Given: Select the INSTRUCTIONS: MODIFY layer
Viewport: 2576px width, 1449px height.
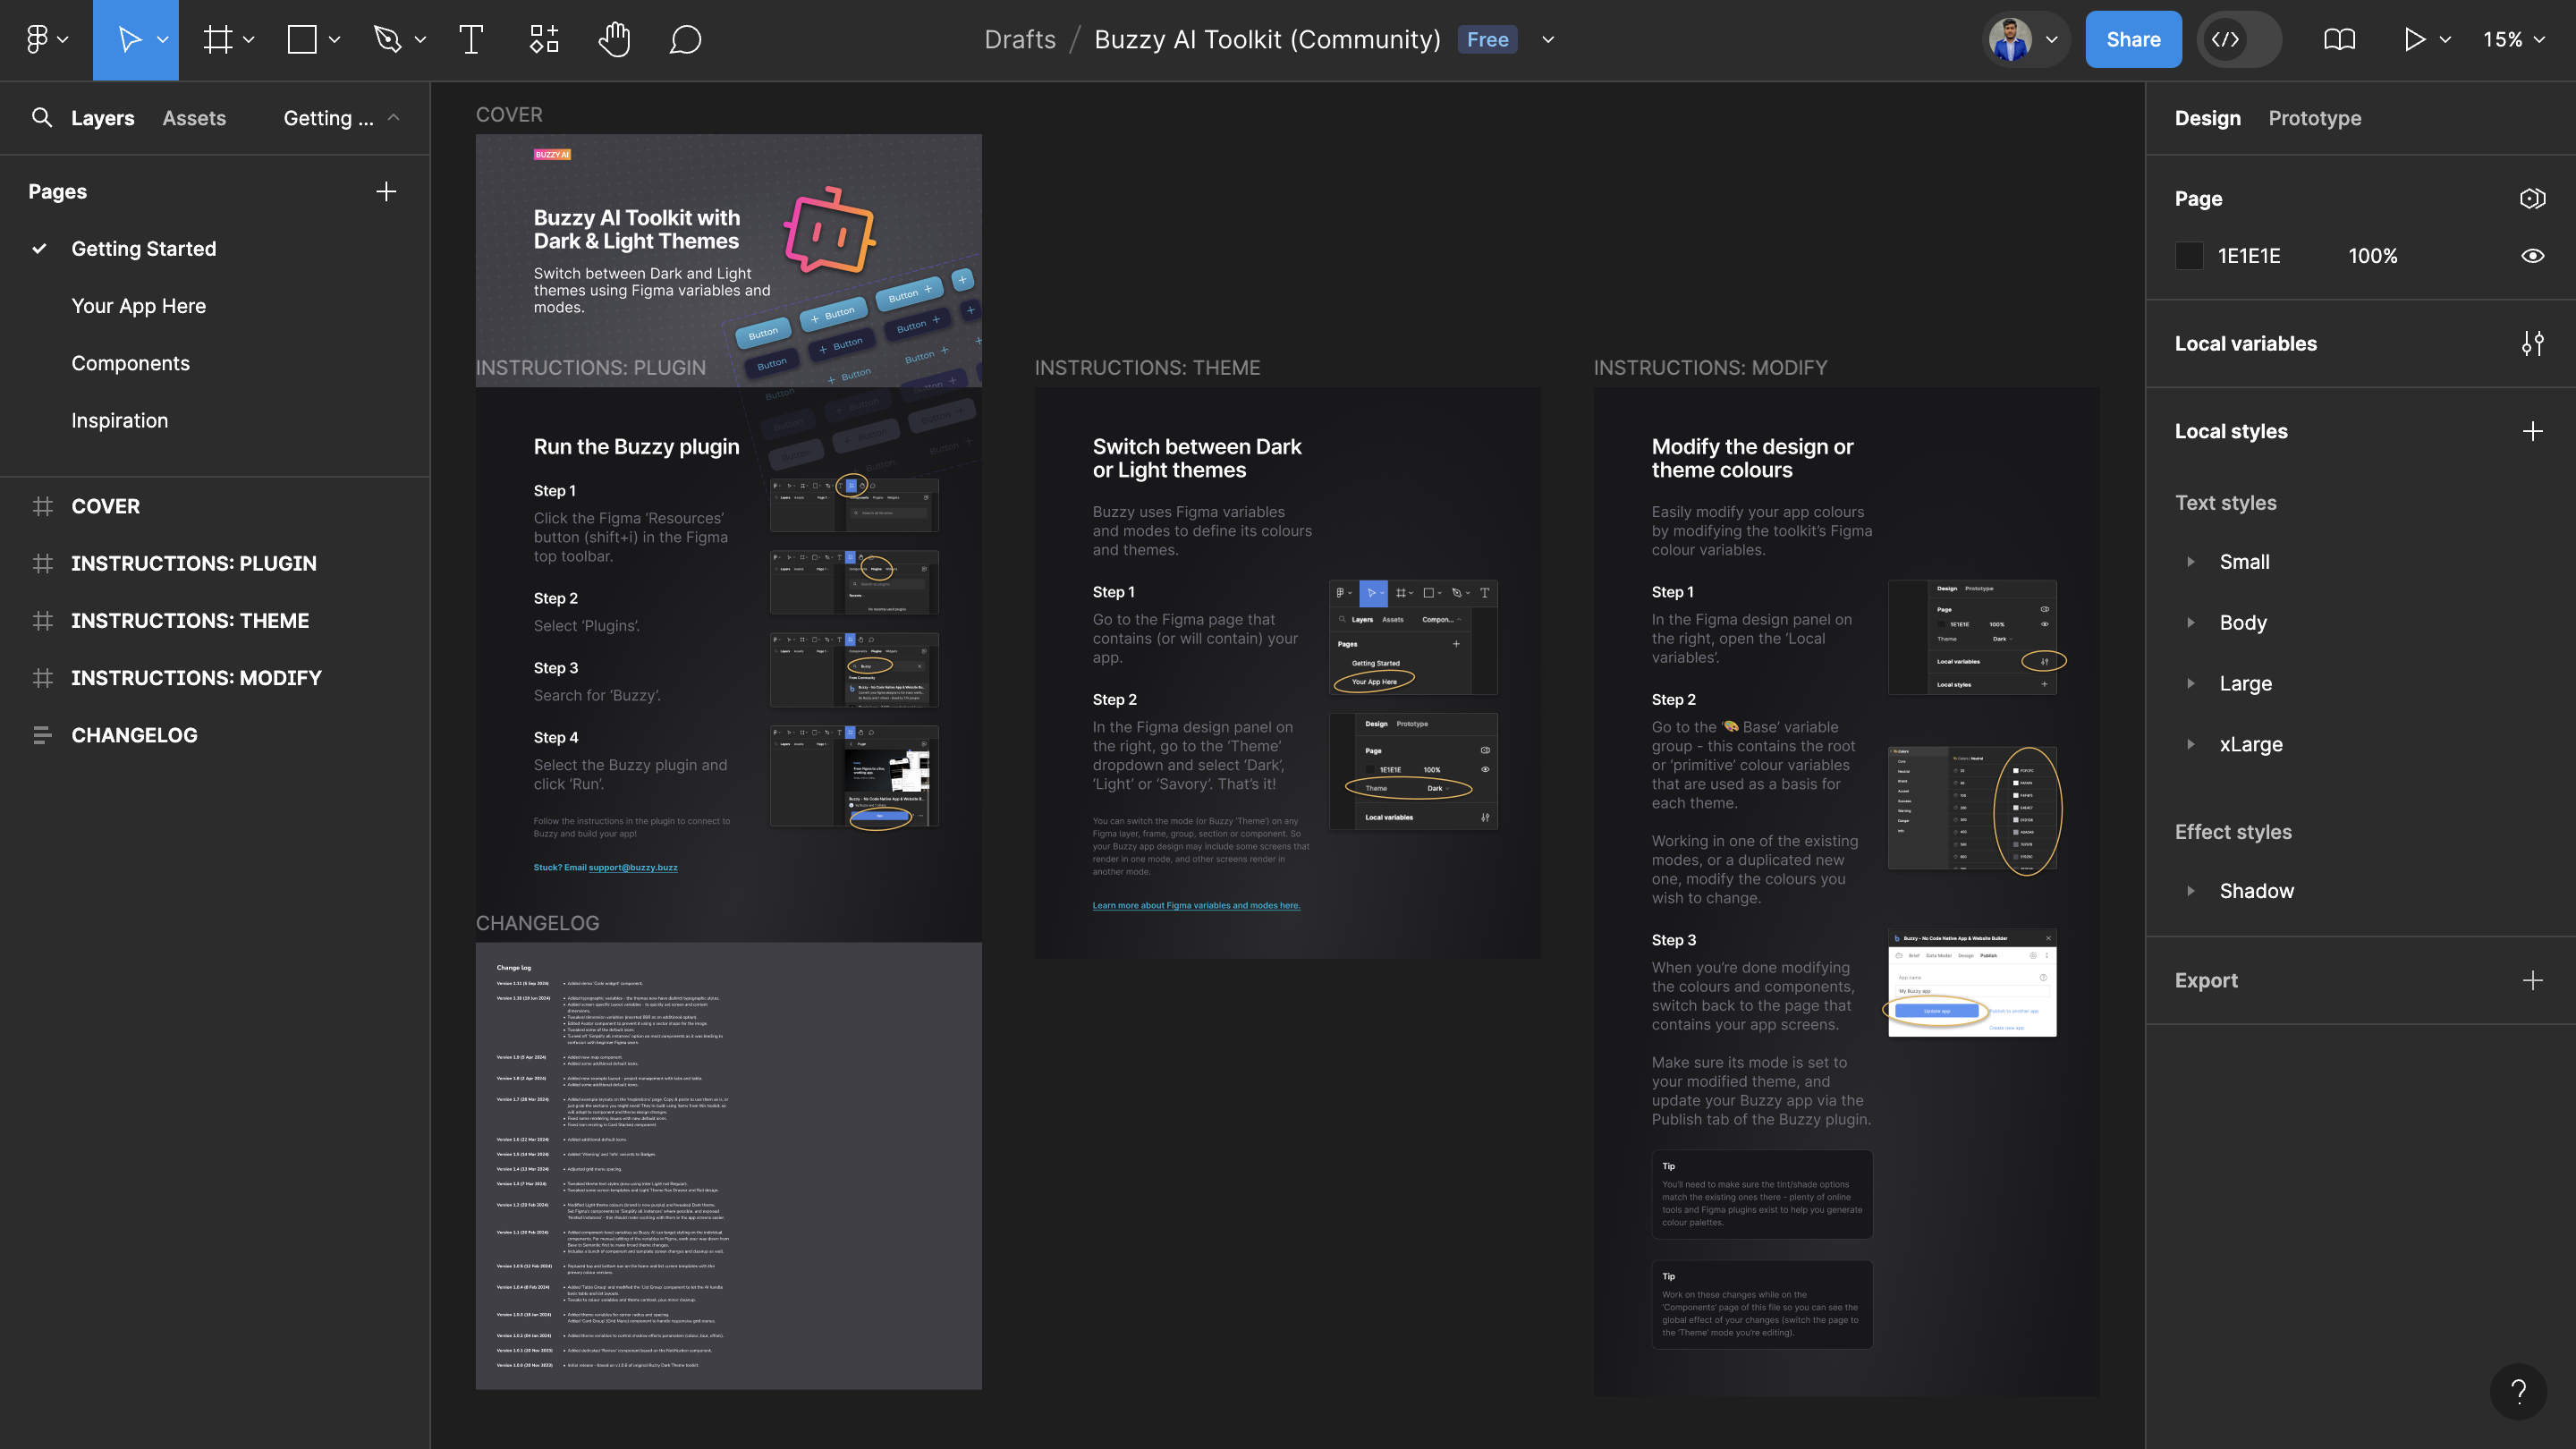Looking at the screenshot, I should (196, 677).
